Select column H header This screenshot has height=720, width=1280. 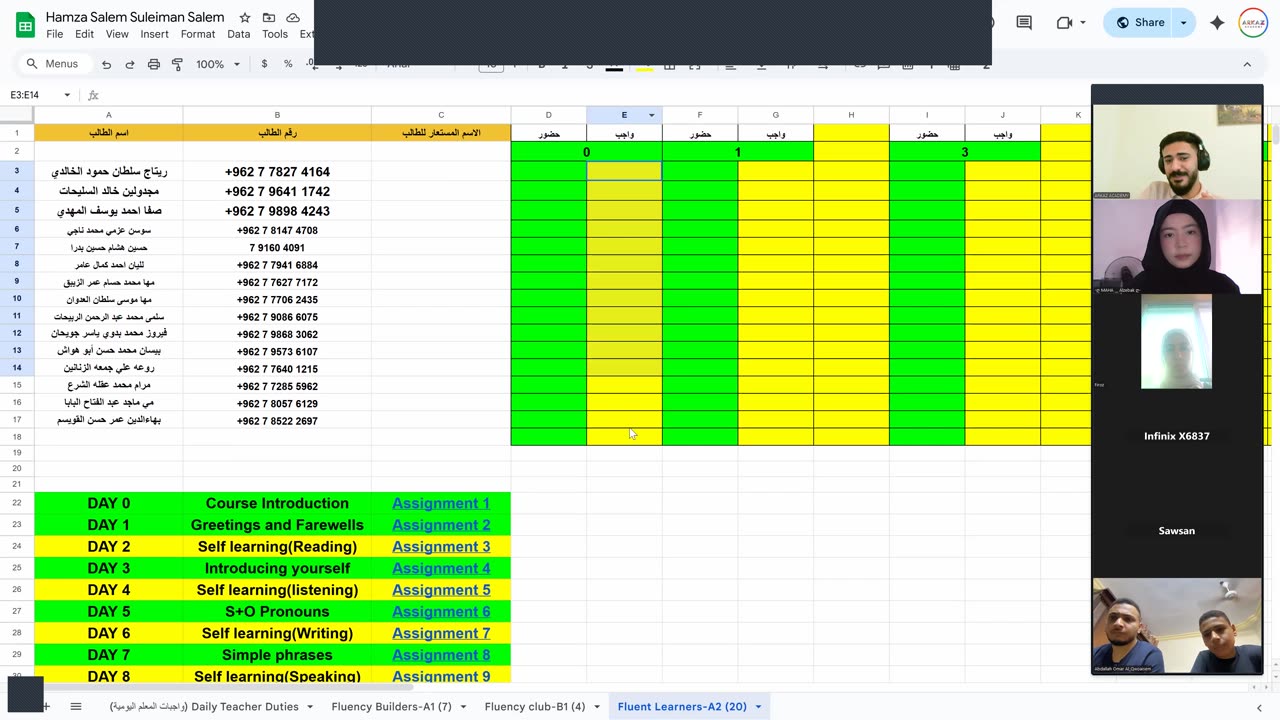851,115
